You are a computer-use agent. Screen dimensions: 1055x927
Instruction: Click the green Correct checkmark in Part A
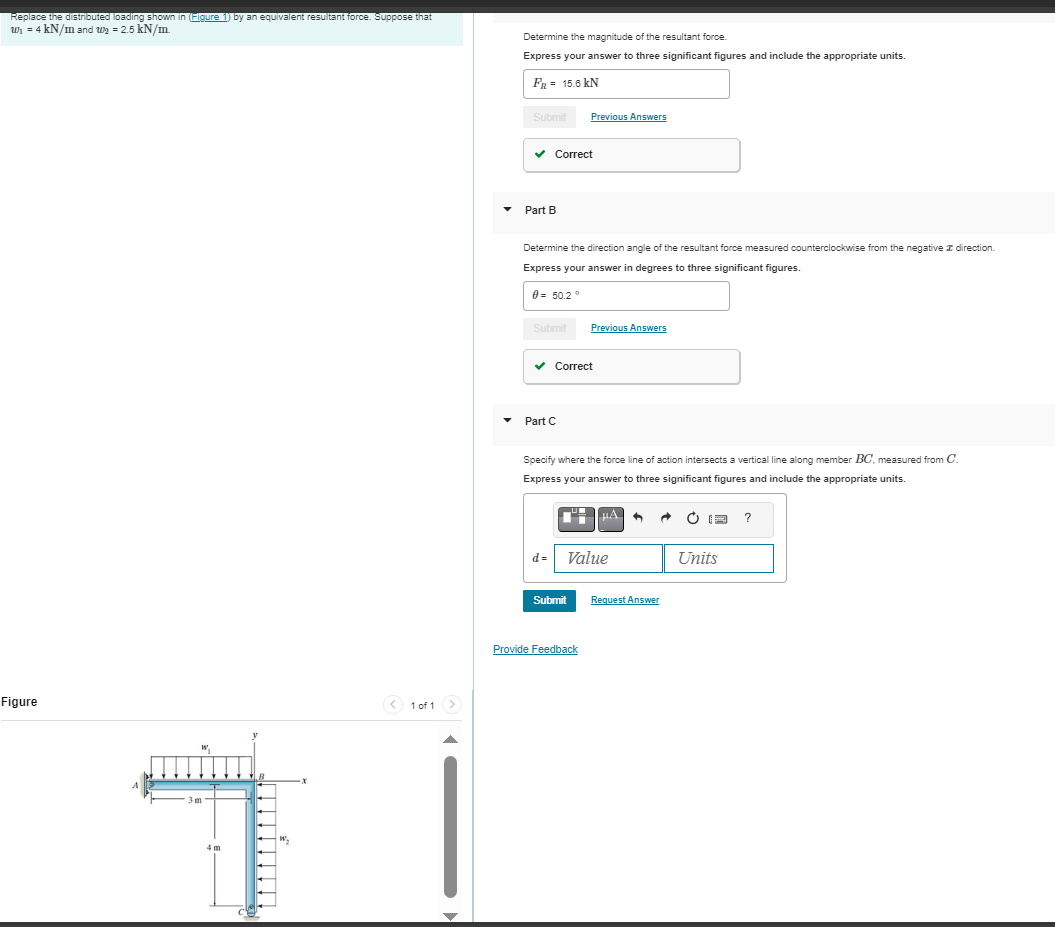click(541, 154)
